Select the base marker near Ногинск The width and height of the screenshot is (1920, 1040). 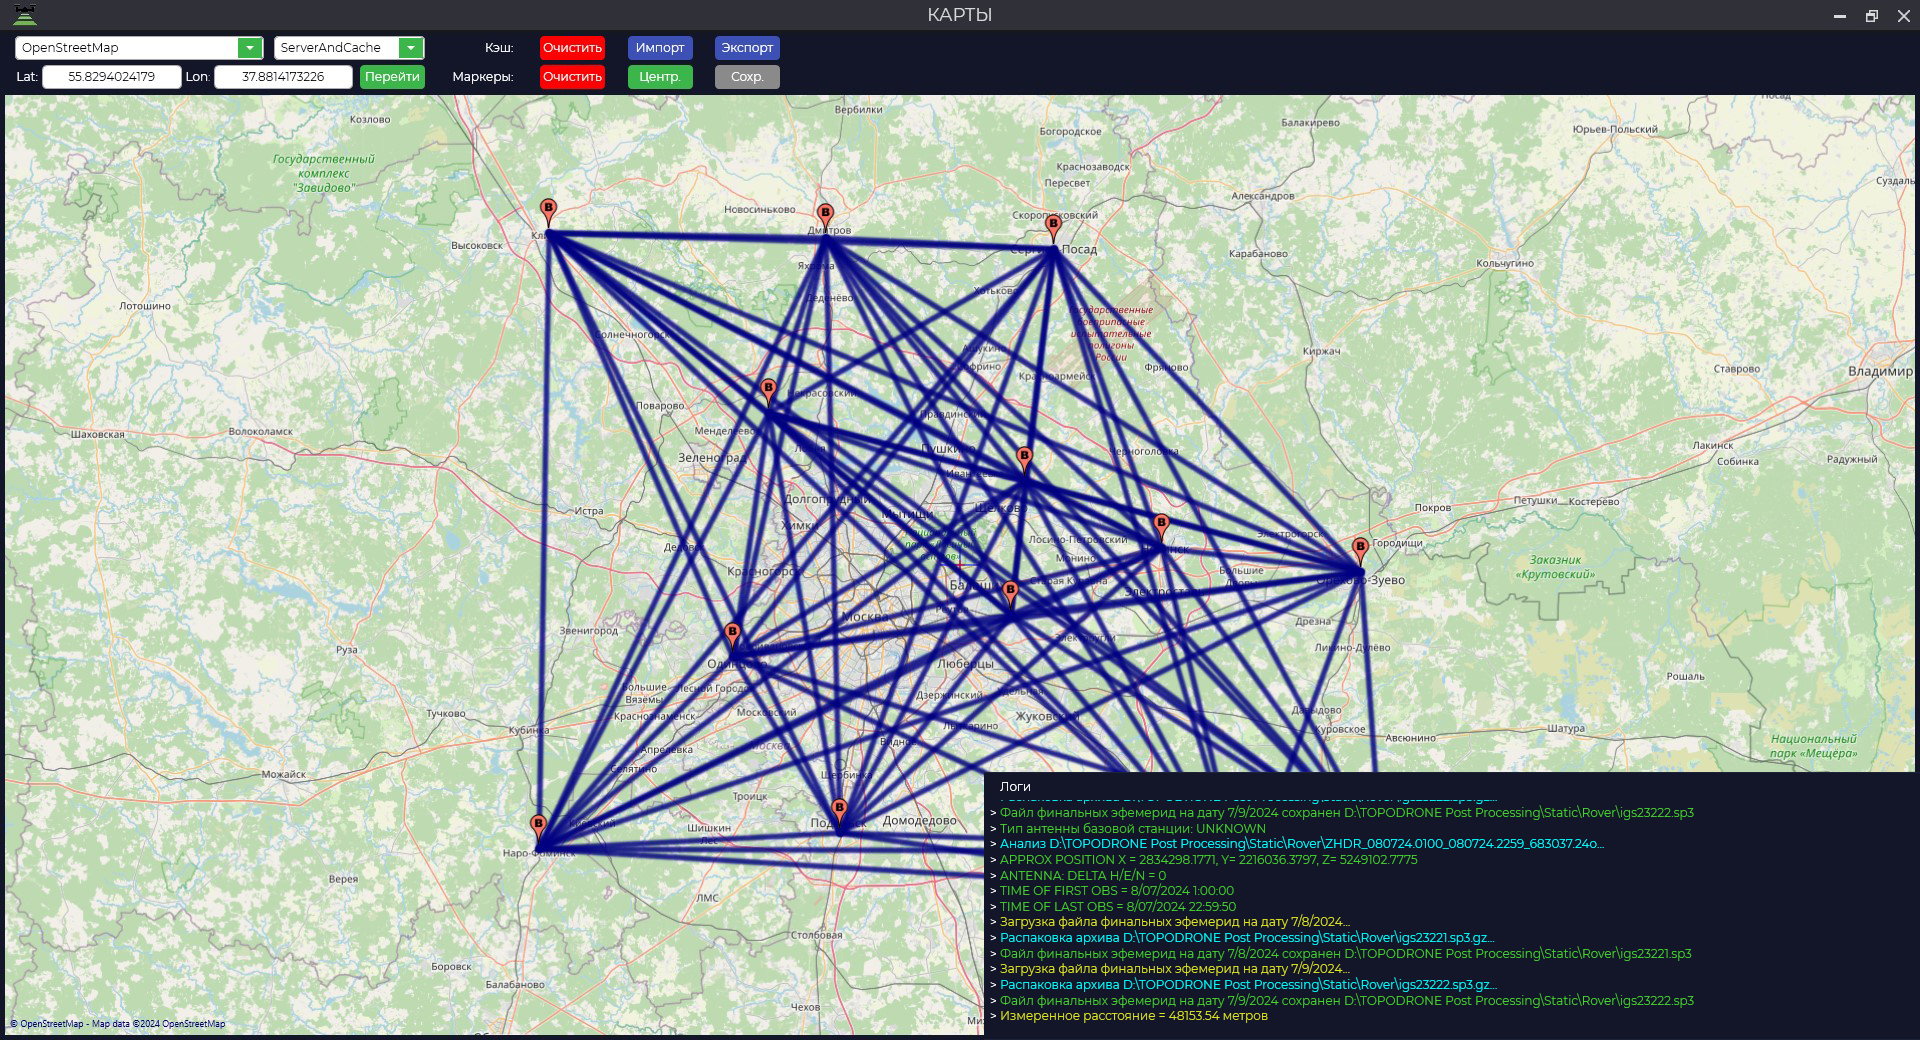coord(1161,526)
